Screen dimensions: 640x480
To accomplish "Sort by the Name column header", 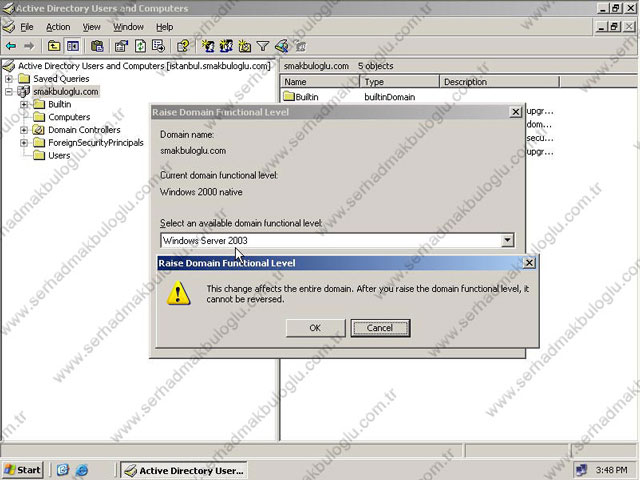I will tap(320, 82).
